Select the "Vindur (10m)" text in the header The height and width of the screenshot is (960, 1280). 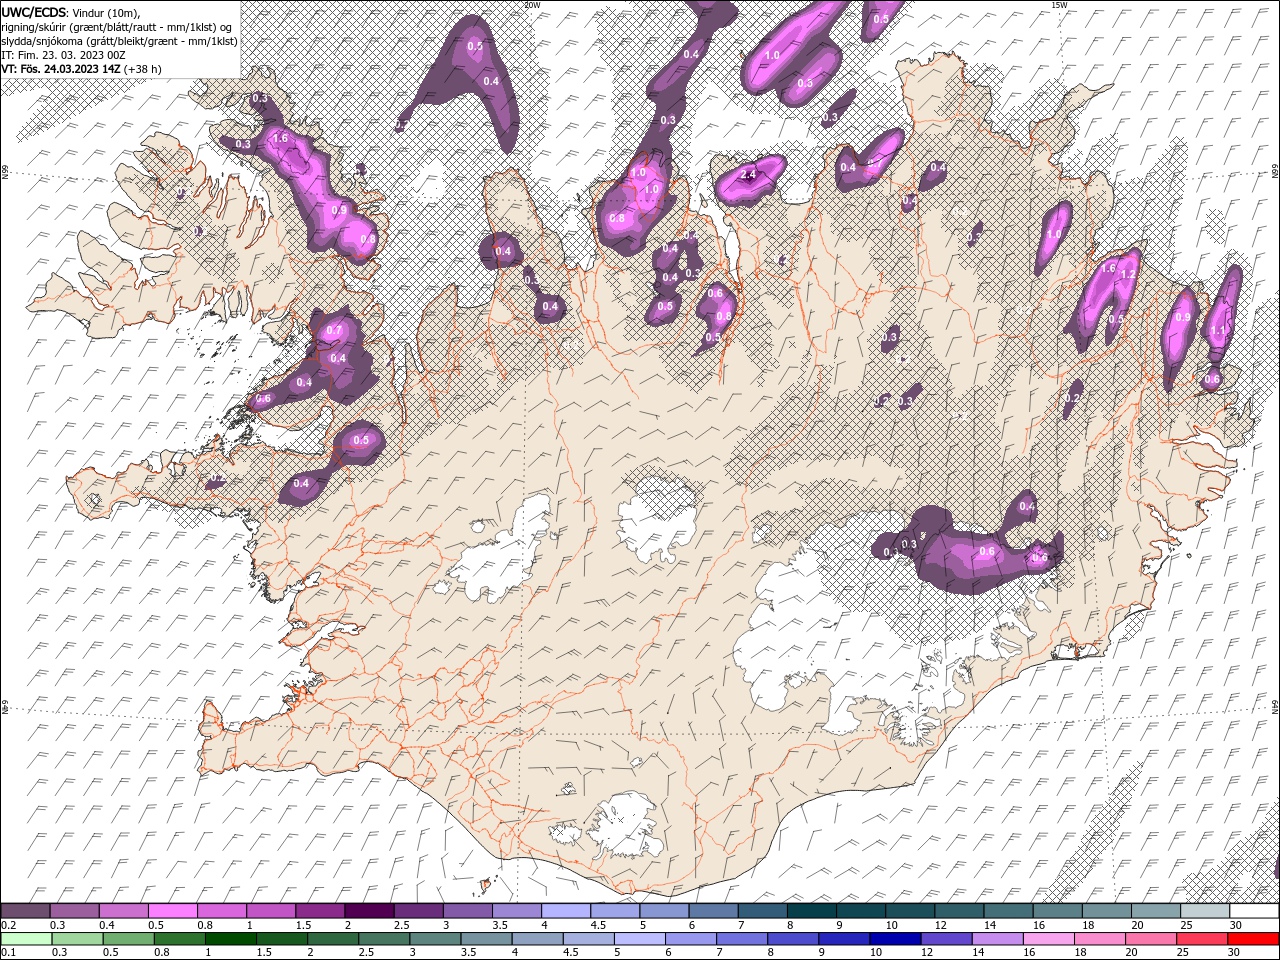click(x=106, y=12)
